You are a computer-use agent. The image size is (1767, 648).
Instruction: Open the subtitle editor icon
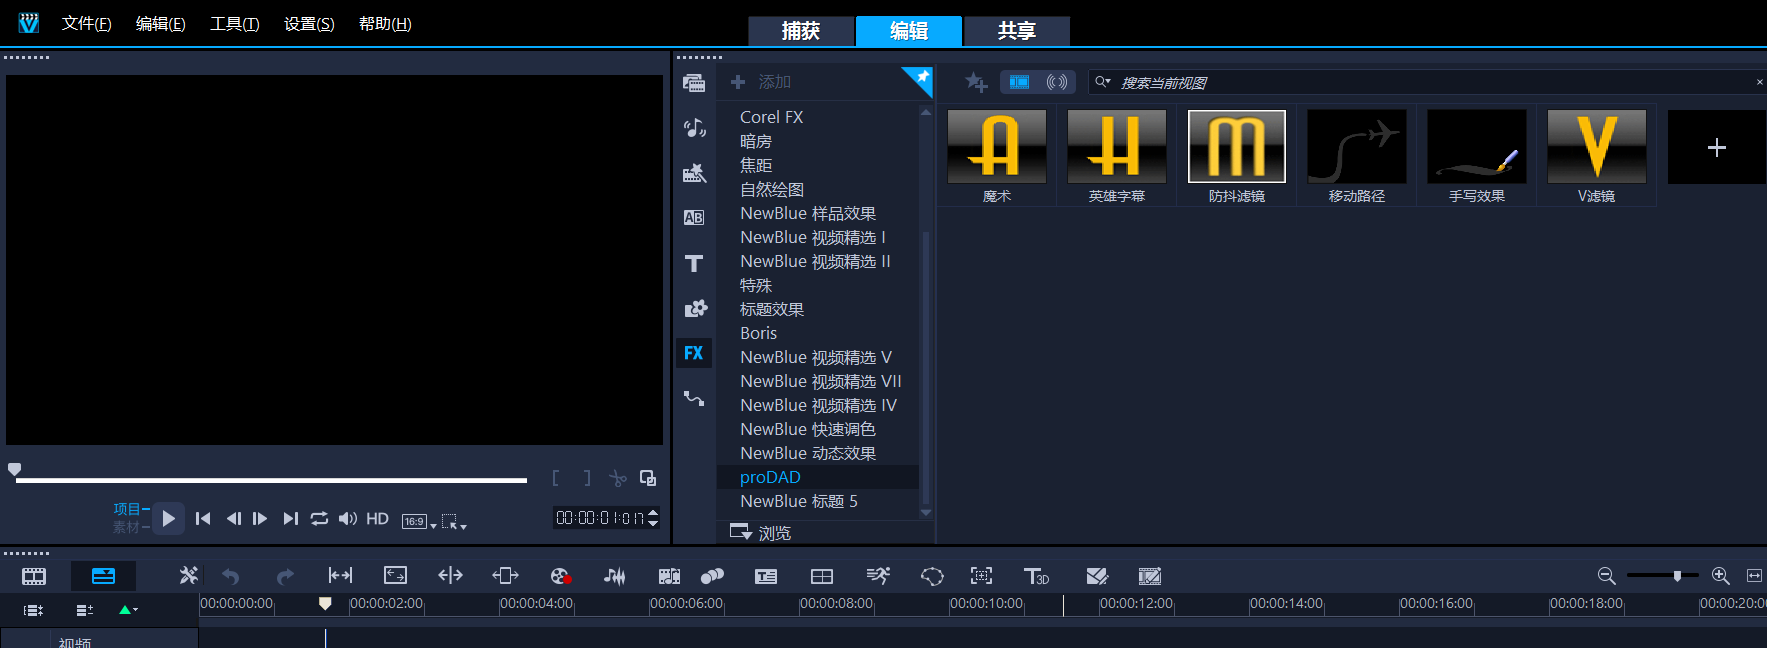766,576
